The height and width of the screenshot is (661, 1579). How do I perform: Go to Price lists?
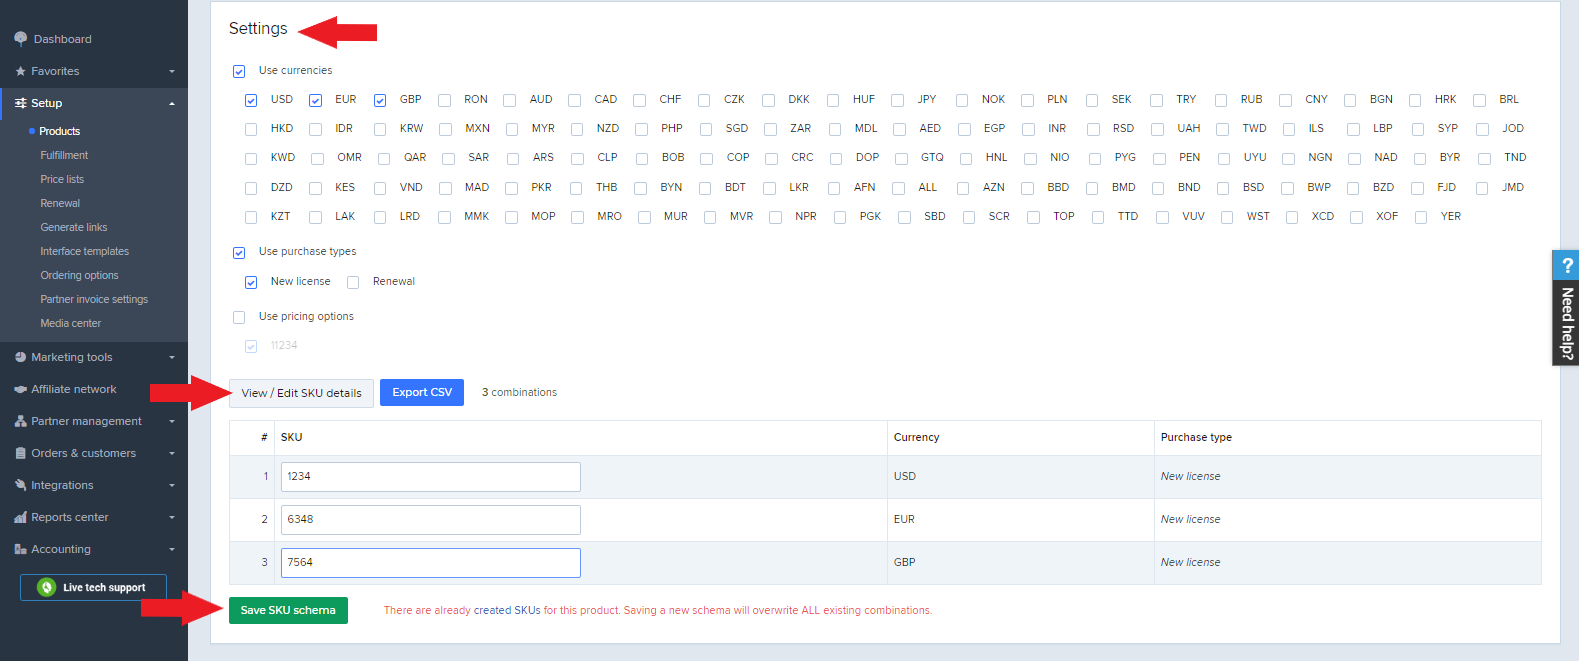click(62, 179)
